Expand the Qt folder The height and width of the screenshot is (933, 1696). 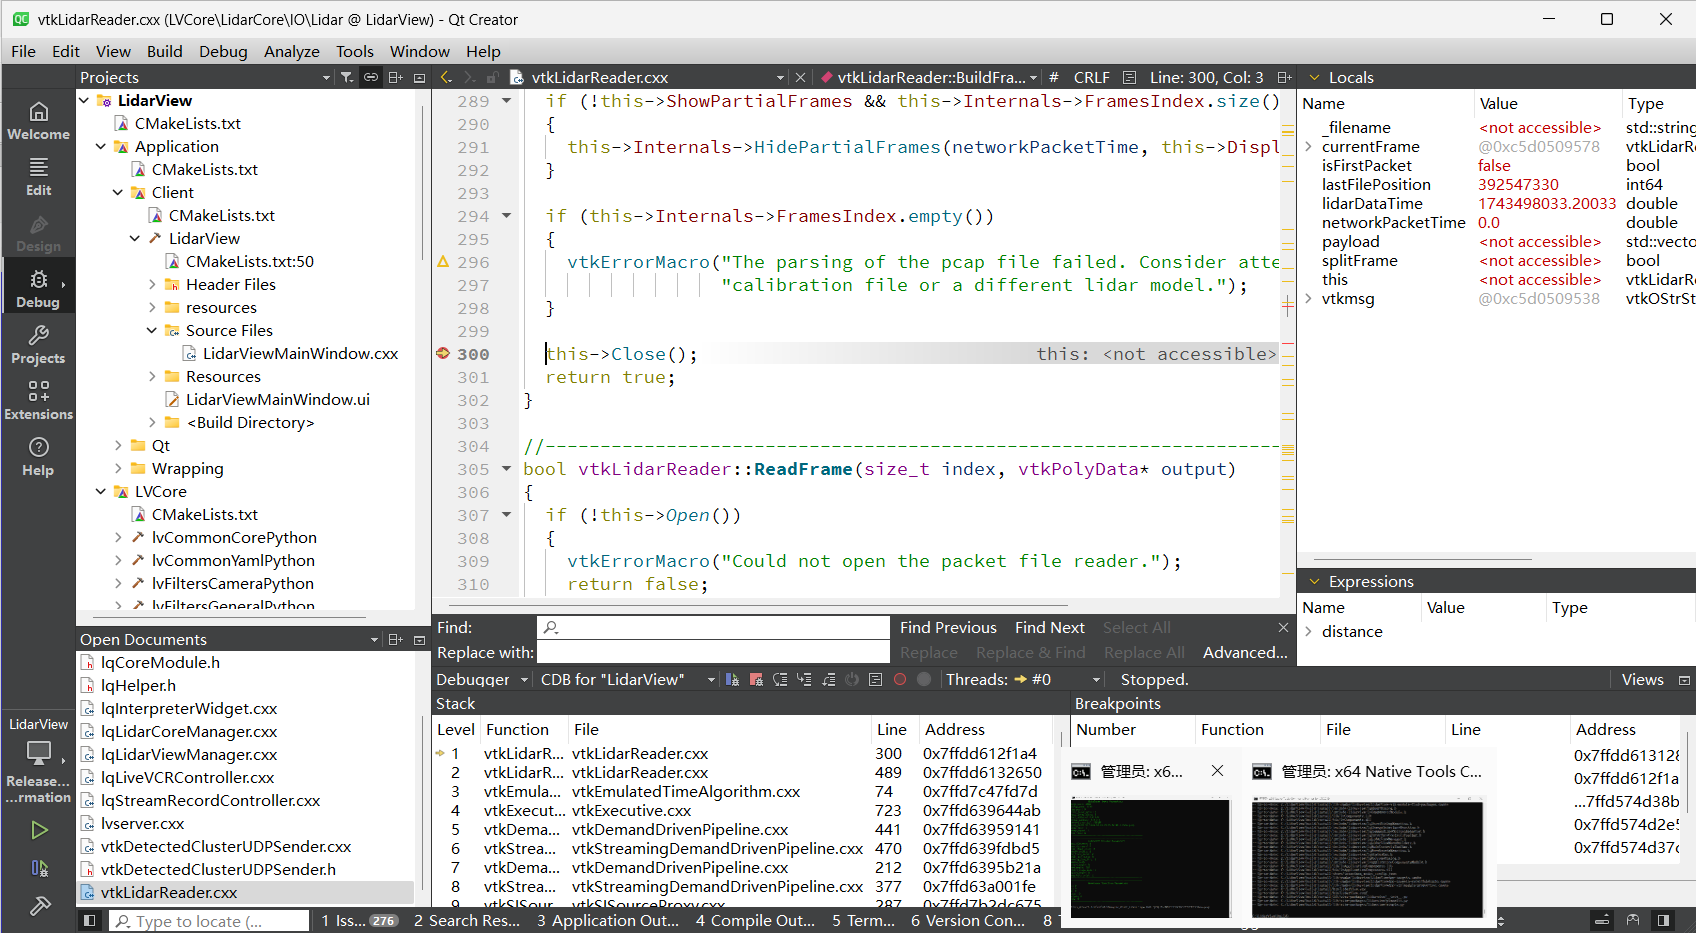[x=118, y=445]
